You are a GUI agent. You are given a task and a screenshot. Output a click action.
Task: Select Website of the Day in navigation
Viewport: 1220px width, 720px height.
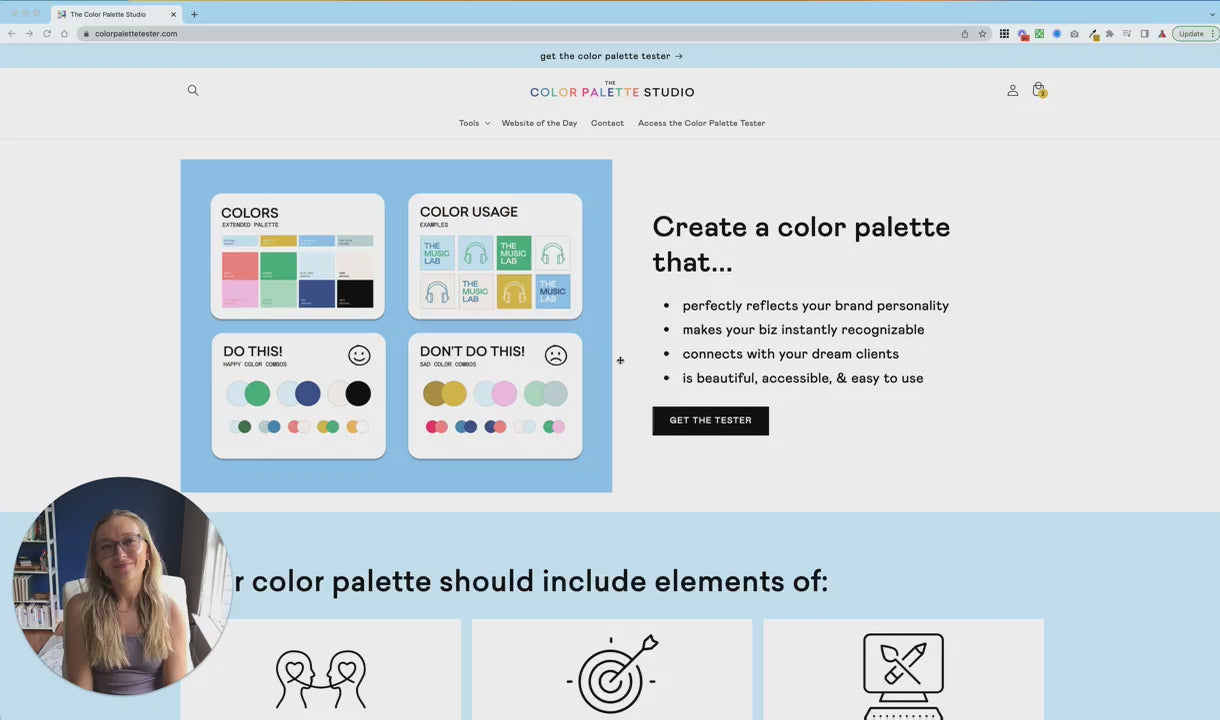[539, 123]
